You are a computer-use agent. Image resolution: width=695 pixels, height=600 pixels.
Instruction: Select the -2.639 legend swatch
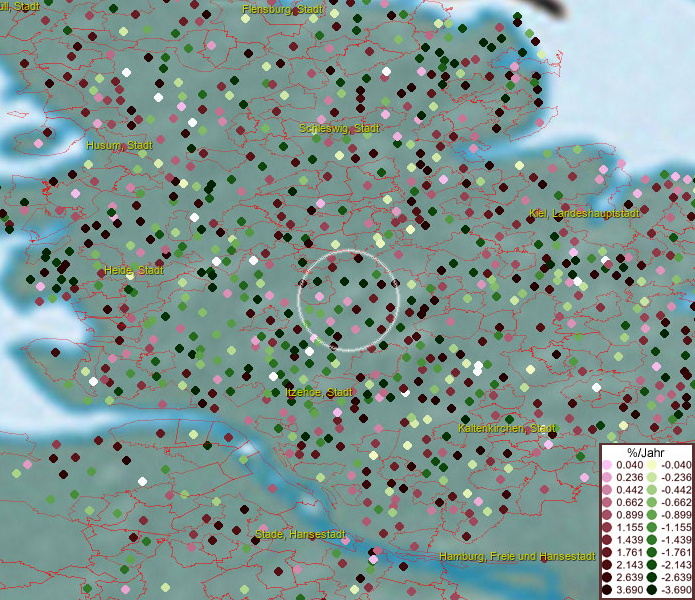tap(652, 577)
